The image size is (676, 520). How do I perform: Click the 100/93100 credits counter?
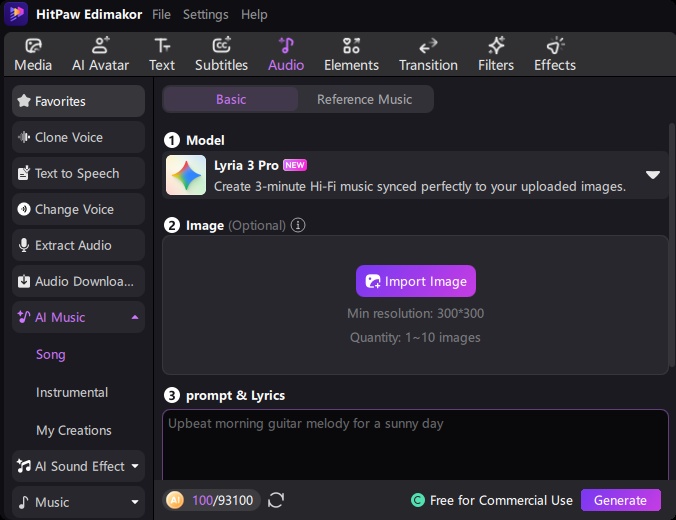(x=222, y=500)
